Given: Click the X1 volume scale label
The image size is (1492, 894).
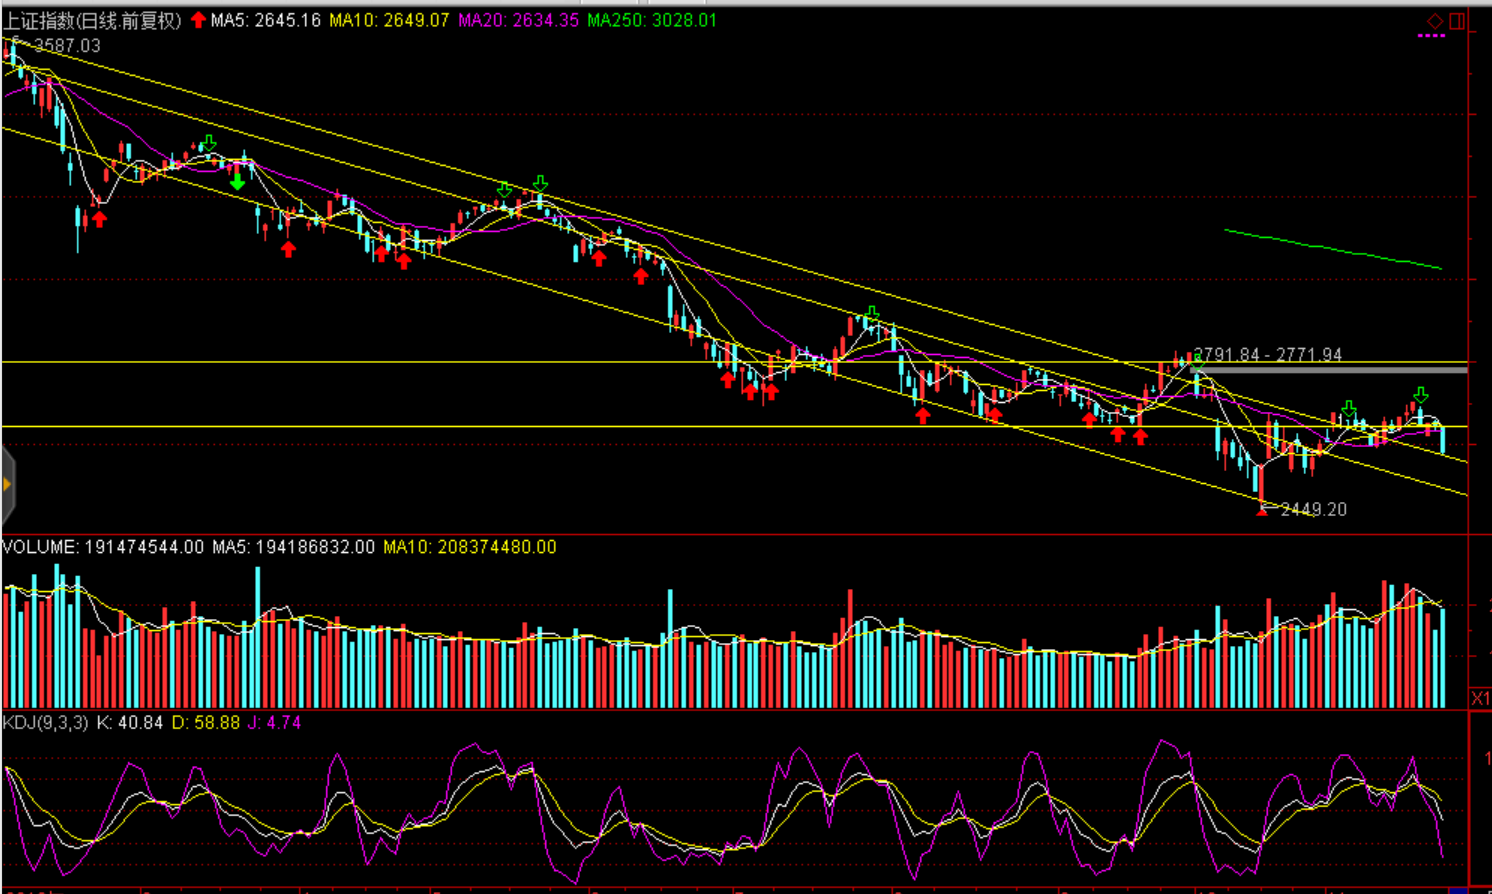Looking at the screenshot, I should click(1480, 698).
